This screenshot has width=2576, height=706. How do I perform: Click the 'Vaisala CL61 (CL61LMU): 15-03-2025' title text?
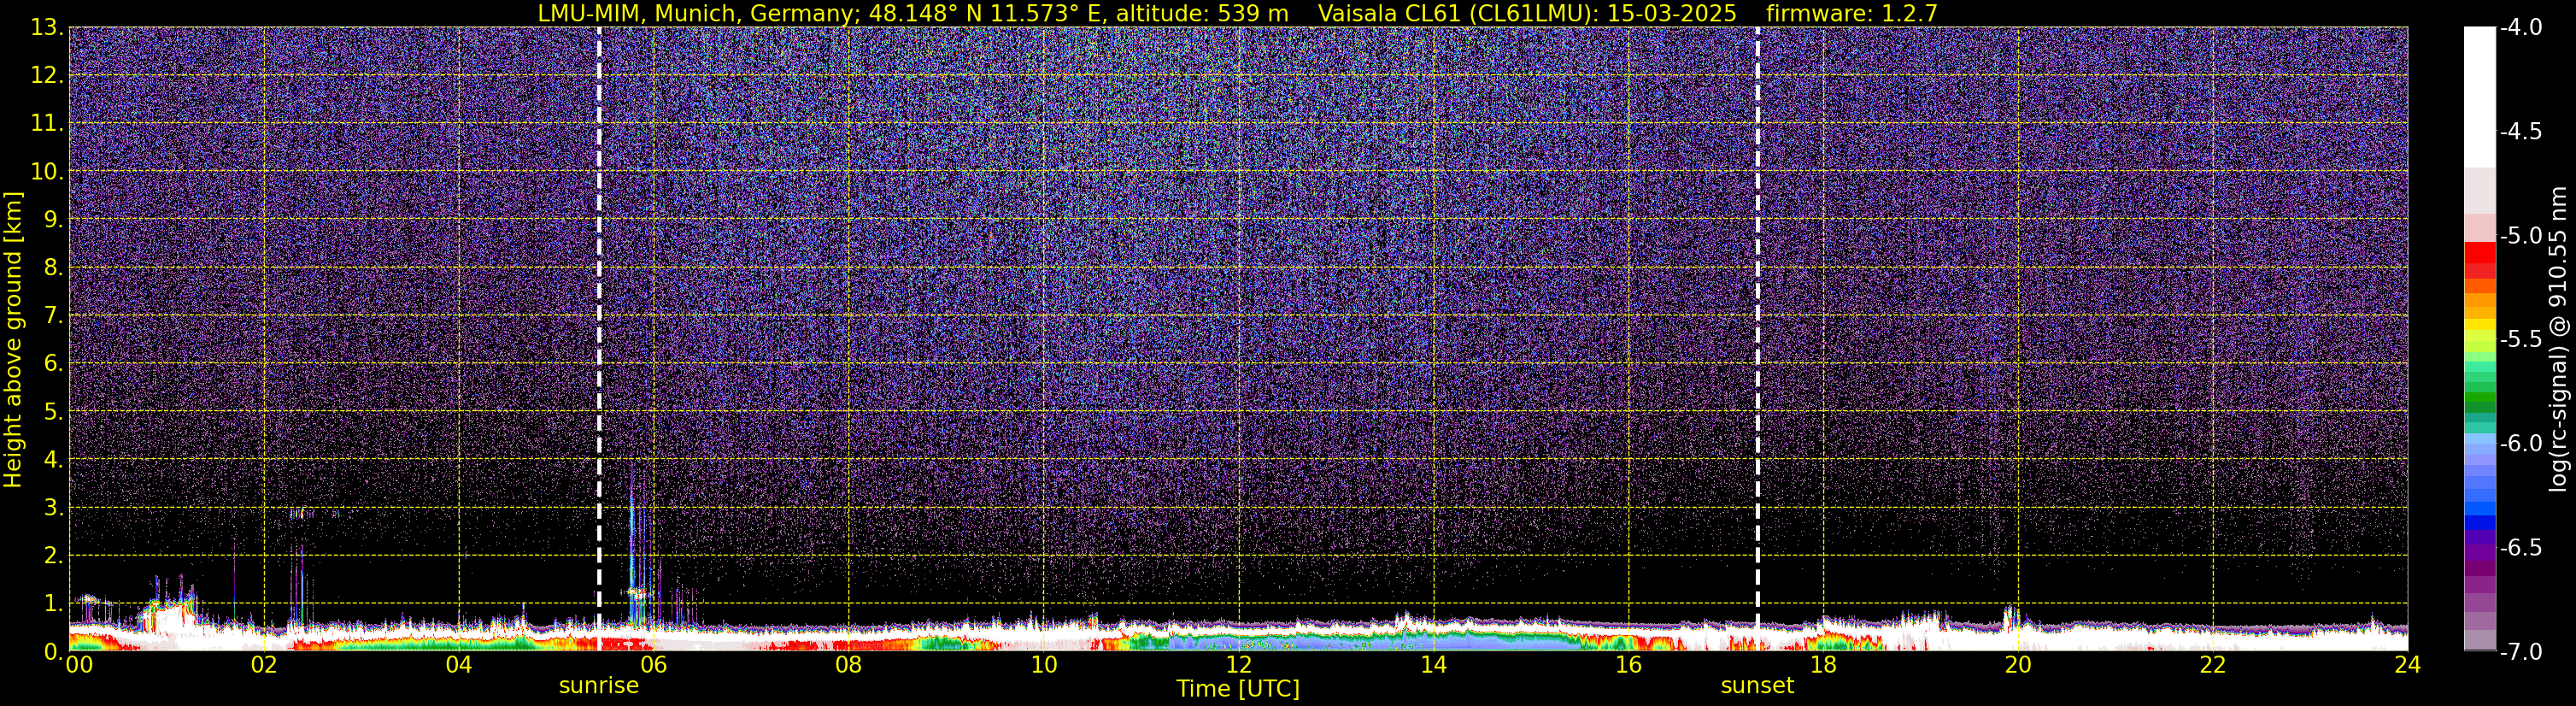(1527, 13)
